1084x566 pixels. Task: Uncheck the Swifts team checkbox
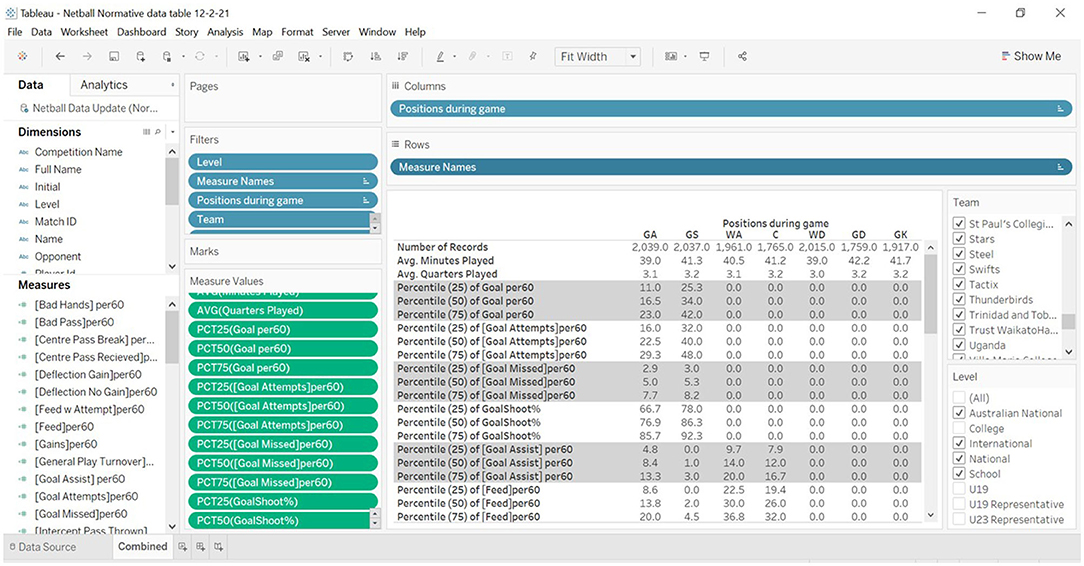click(x=959, y=269)
